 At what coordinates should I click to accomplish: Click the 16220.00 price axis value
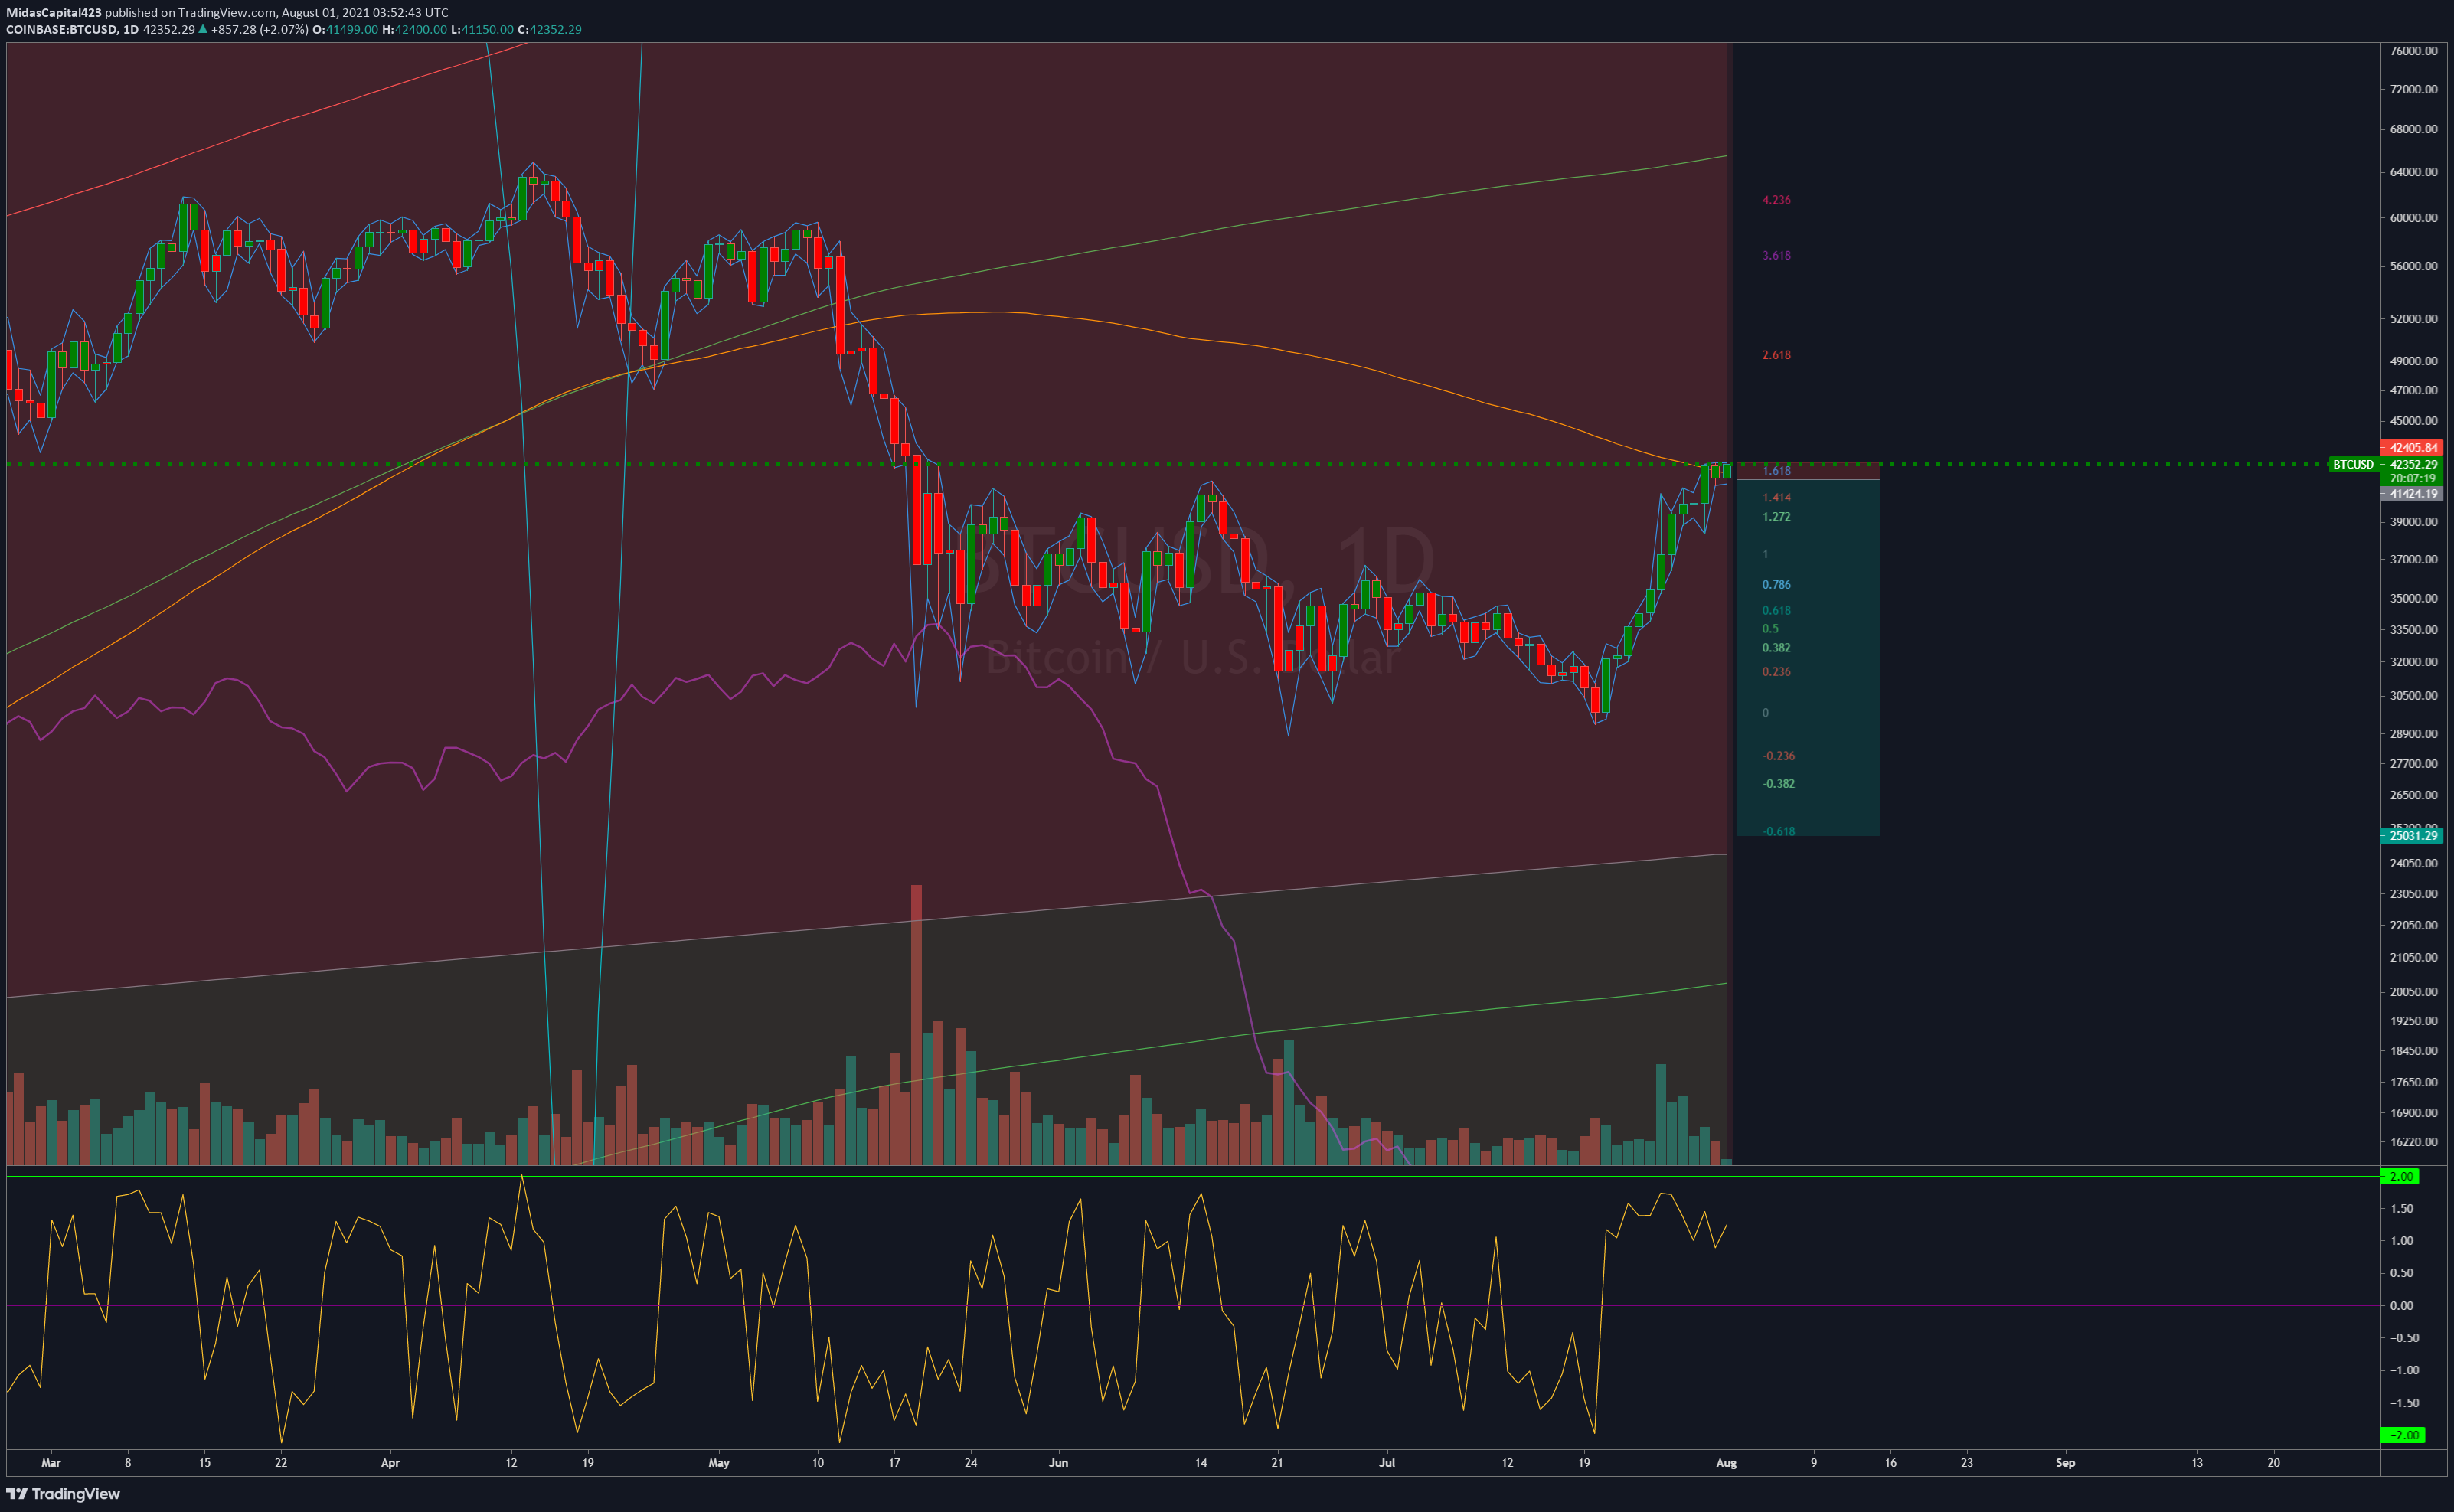[2413, 1142]
